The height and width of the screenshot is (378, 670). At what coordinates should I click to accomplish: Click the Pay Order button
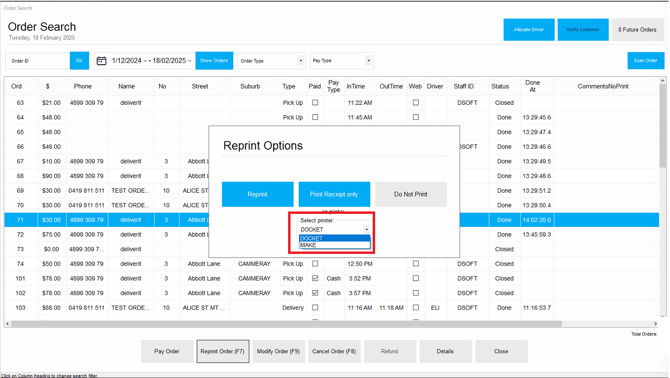pos(167,351)
